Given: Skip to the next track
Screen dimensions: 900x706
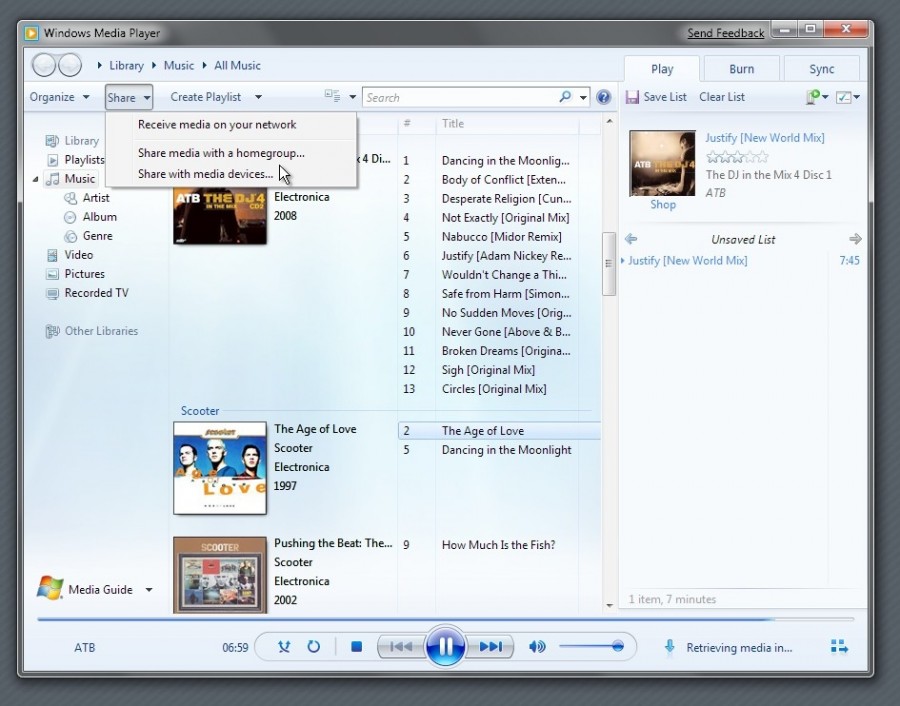Looking at the screenshot, I should pyautogui.click(x=490, y=647).
